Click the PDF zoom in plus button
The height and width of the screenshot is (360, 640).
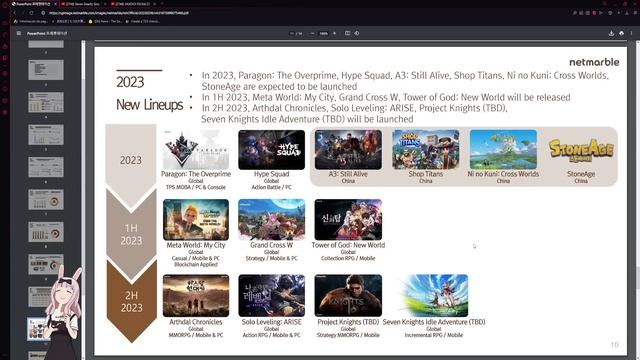pos(334,33)
